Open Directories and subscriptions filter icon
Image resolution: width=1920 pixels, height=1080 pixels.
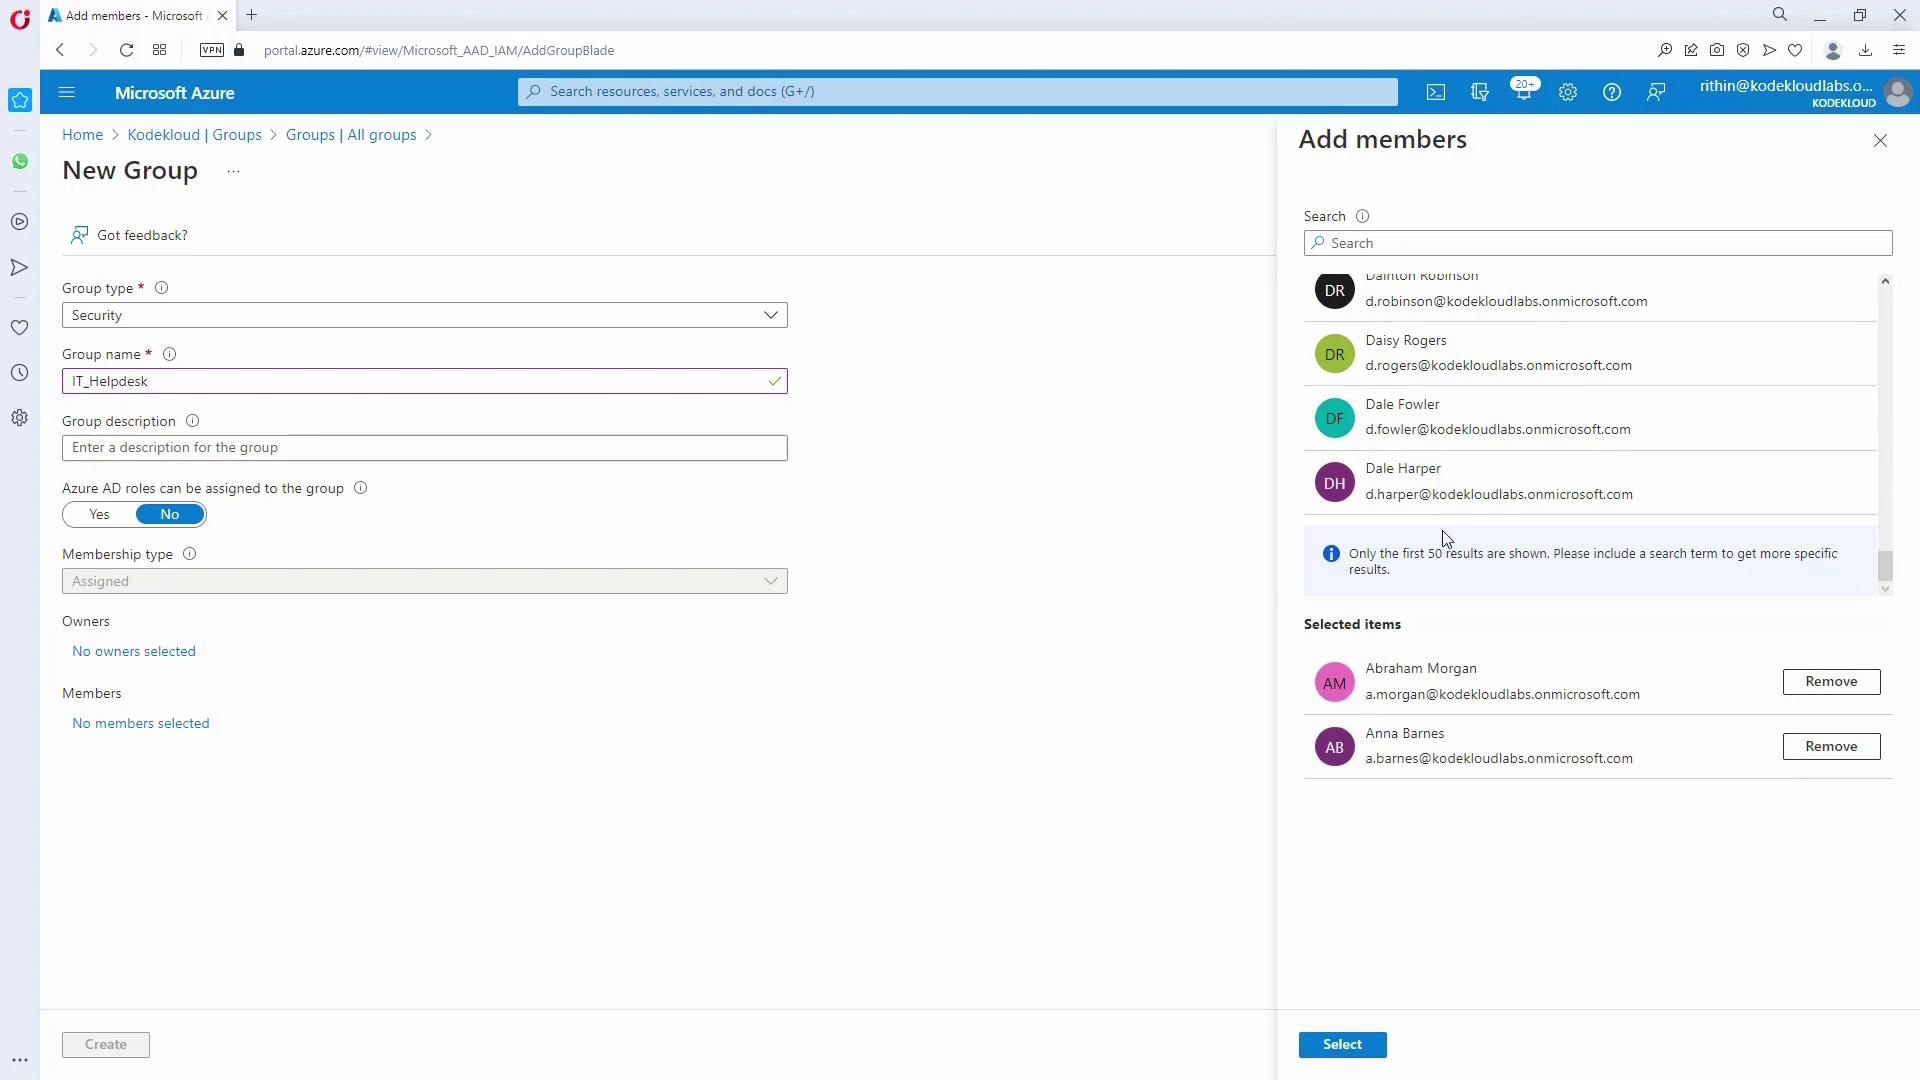click(x=1480, y=92)
